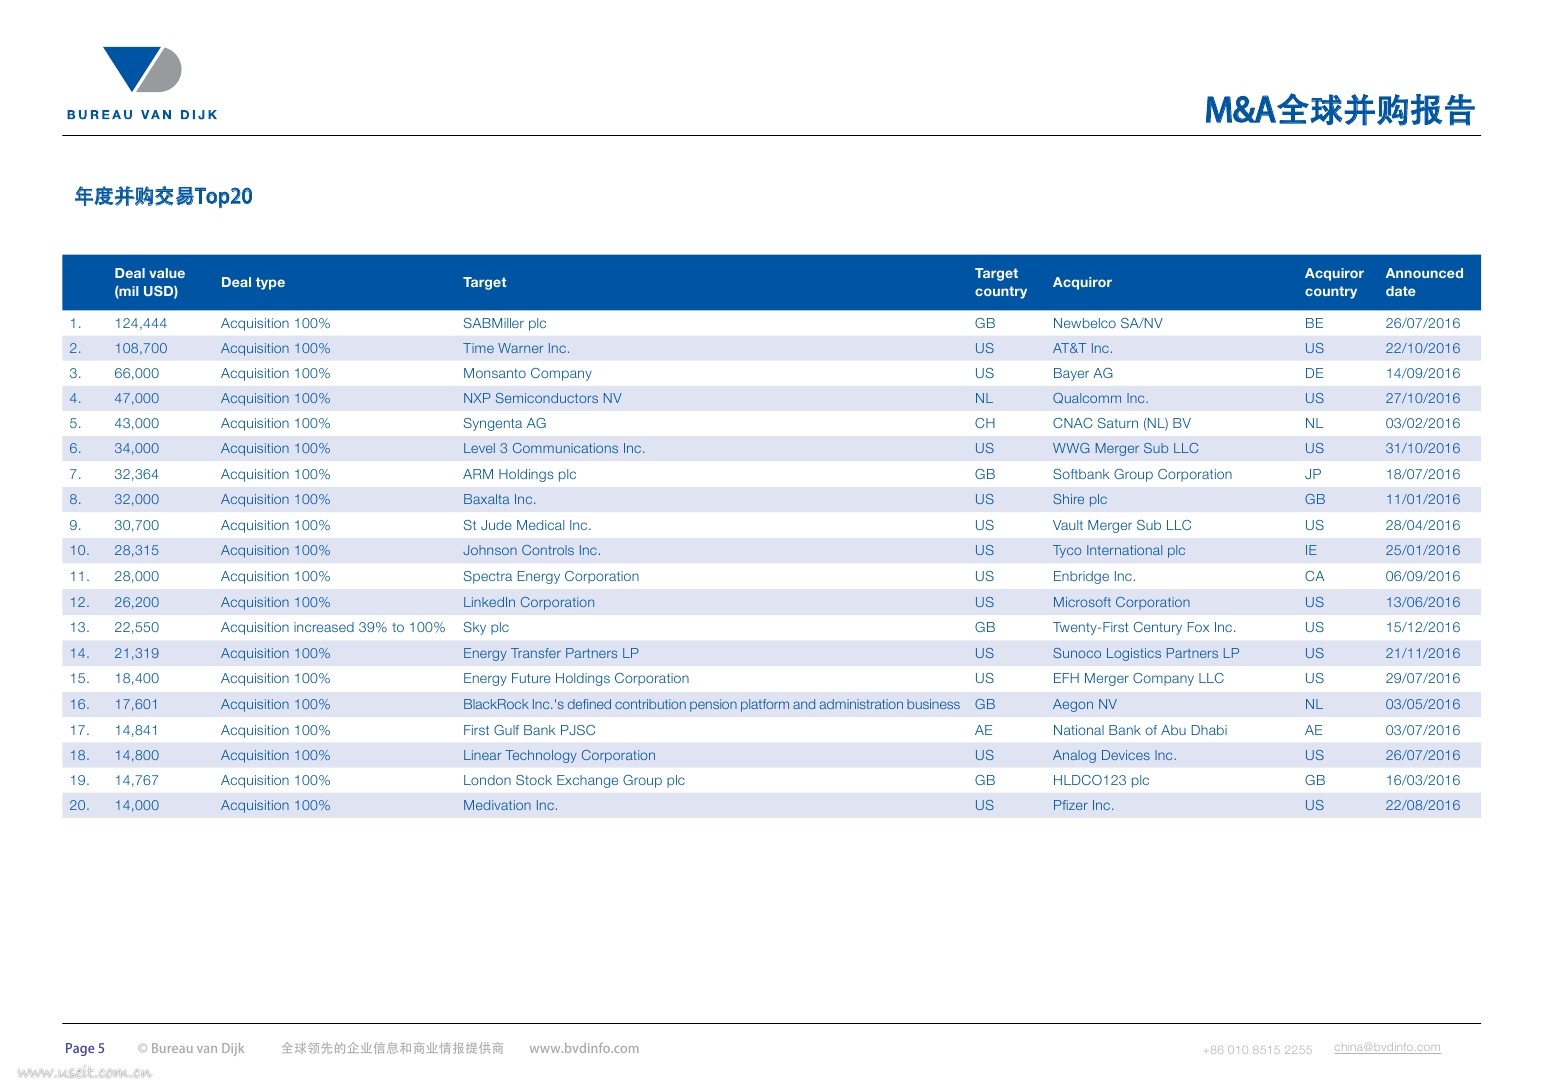Click the www.bvdinfo.com website address
The image size is (1543, 1091).
click(583, 1048)
